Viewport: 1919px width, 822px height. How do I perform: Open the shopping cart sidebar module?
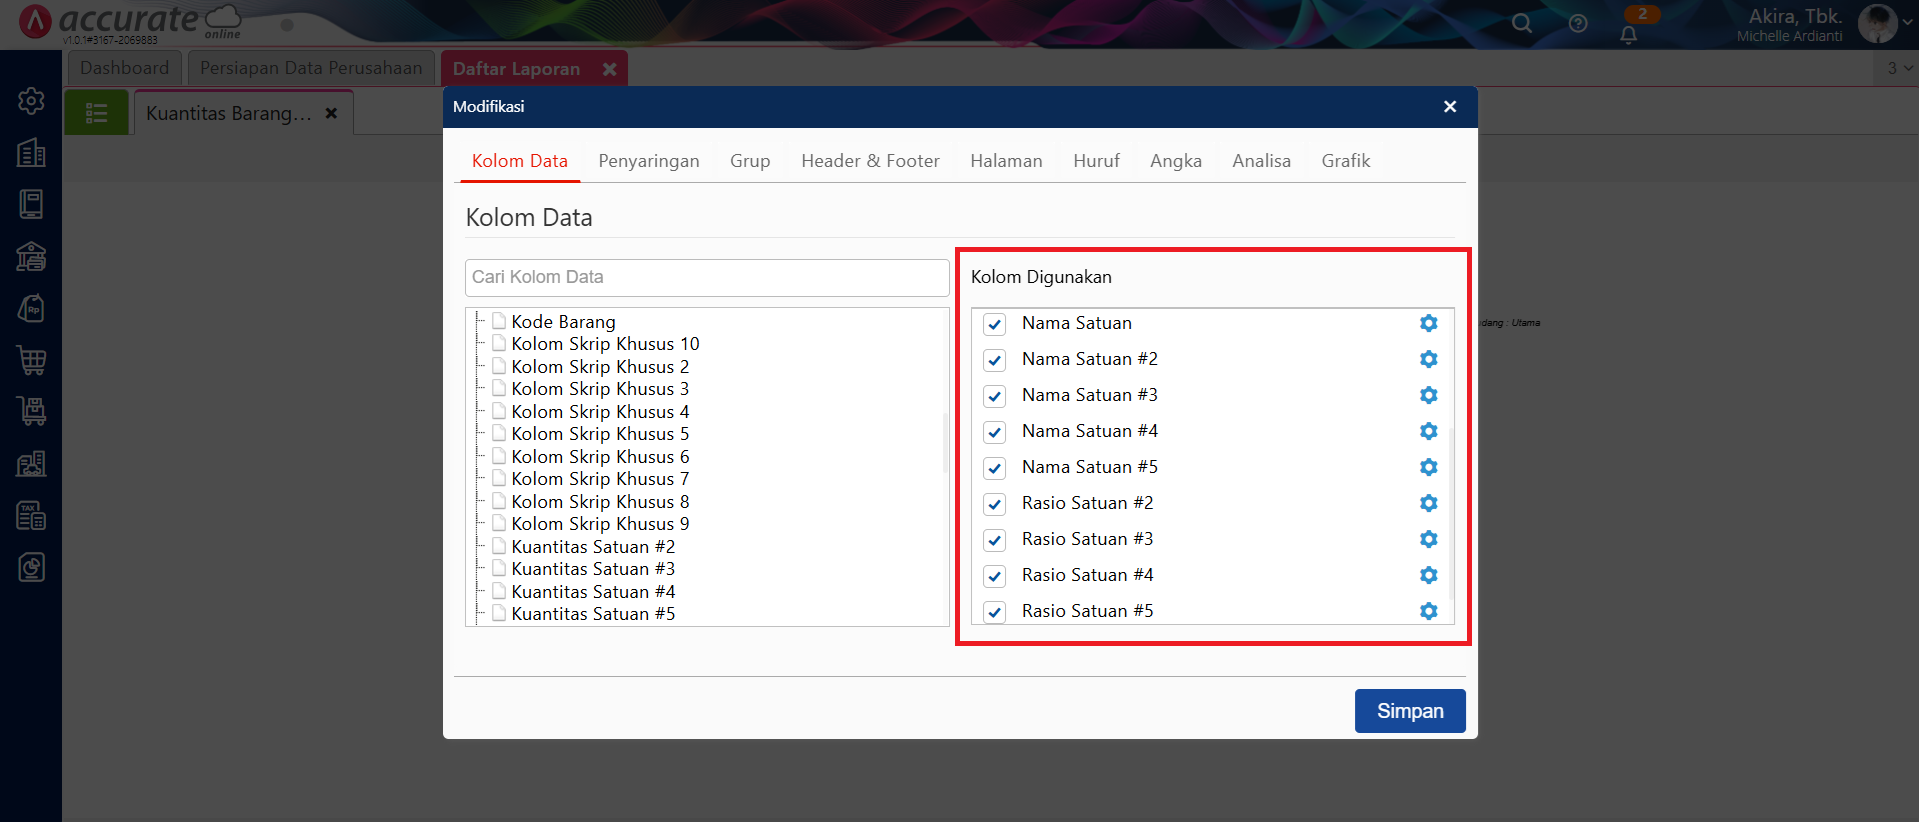tap(31, 360)
